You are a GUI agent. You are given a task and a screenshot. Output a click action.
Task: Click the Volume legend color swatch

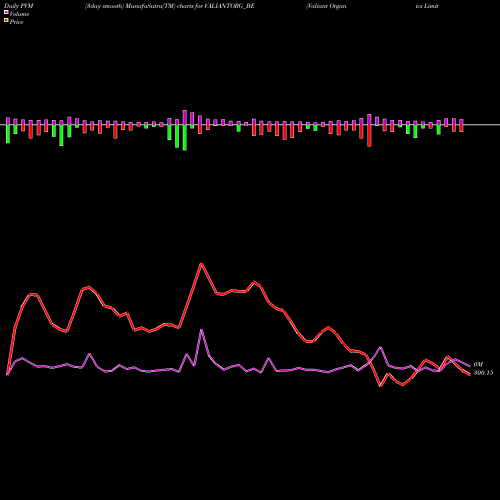(6, 12)
